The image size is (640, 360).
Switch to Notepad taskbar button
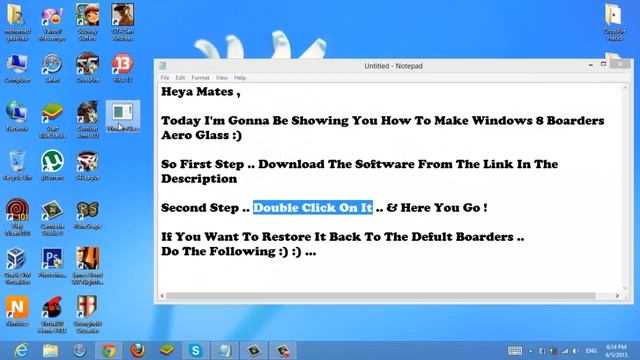224,351
